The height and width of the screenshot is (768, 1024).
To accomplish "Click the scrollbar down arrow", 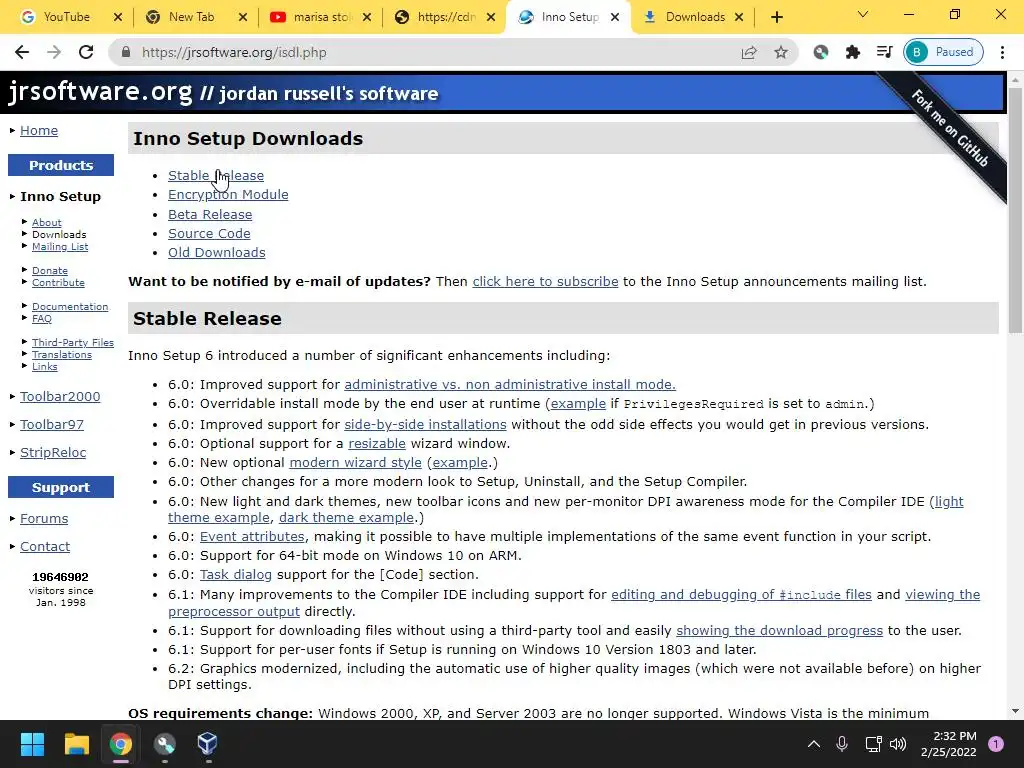I will coord(1015,711).
